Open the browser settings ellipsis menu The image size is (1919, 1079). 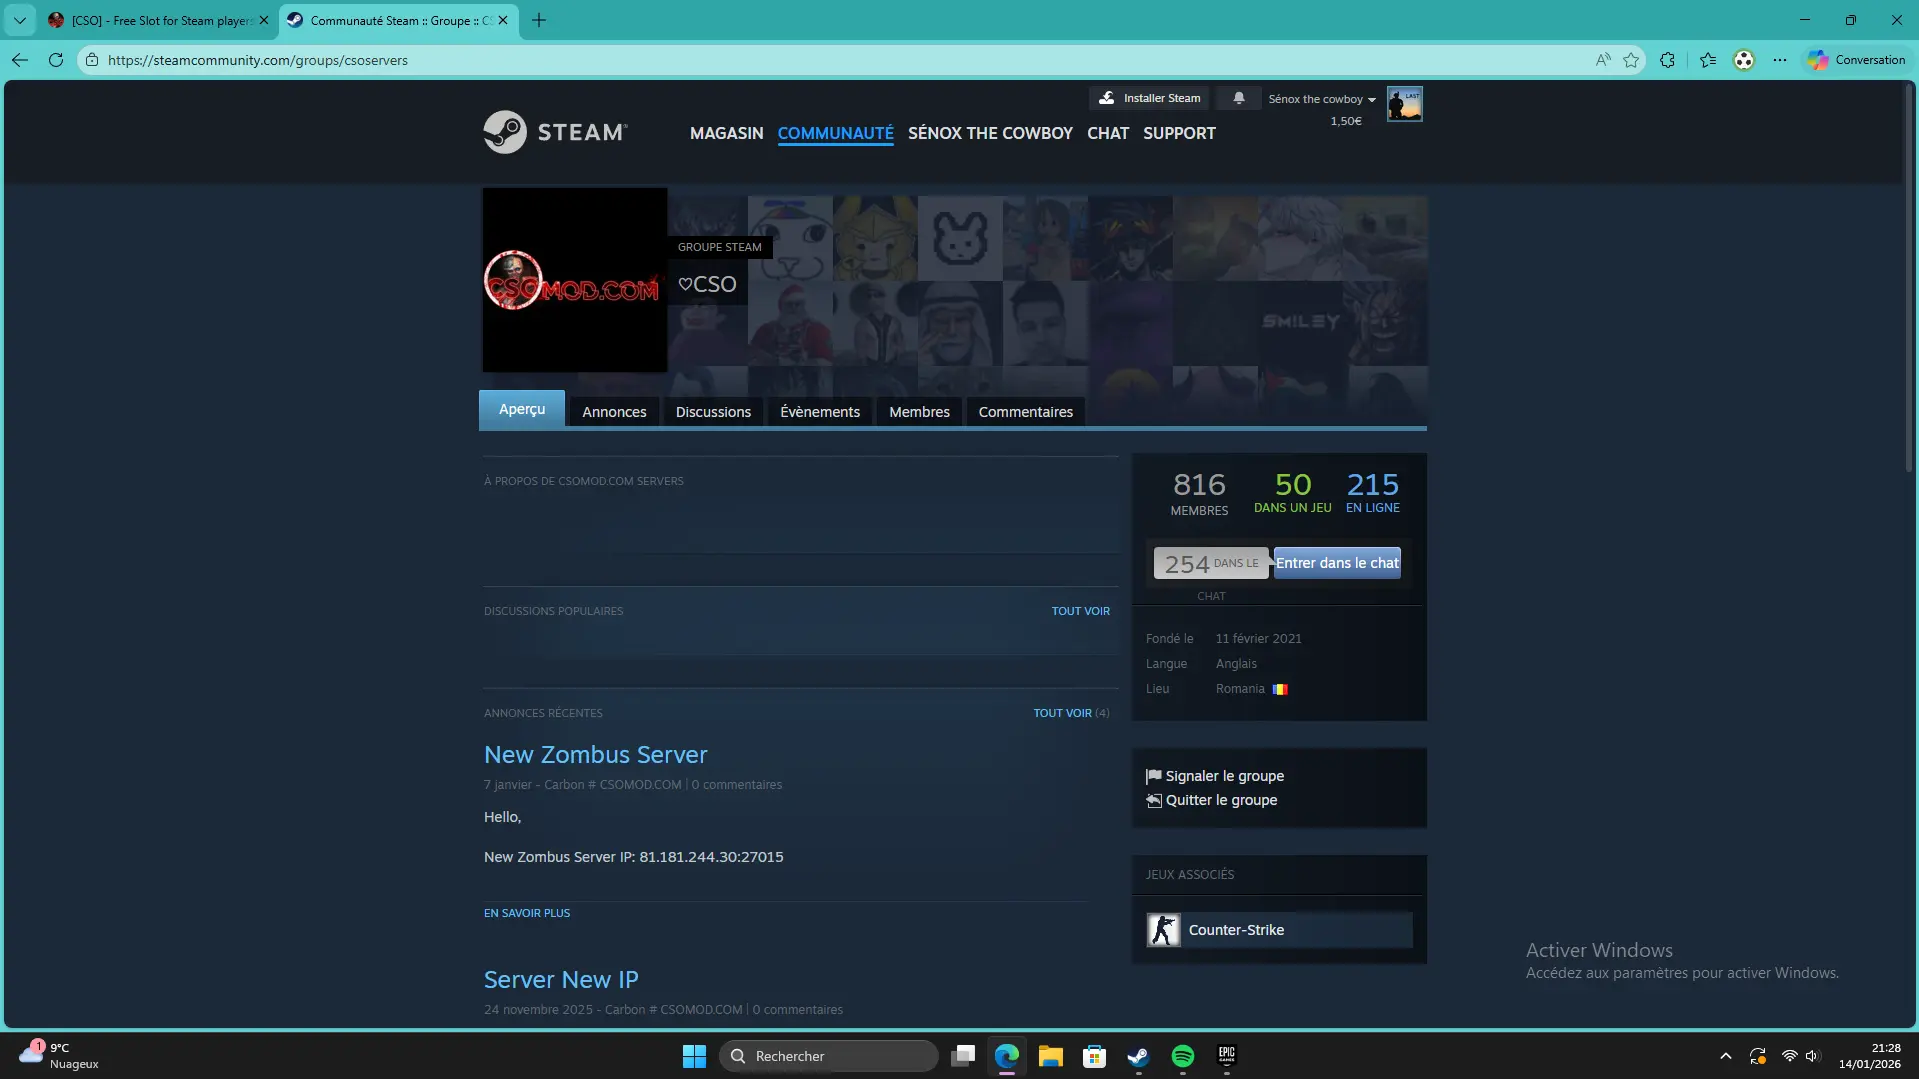1780,60
